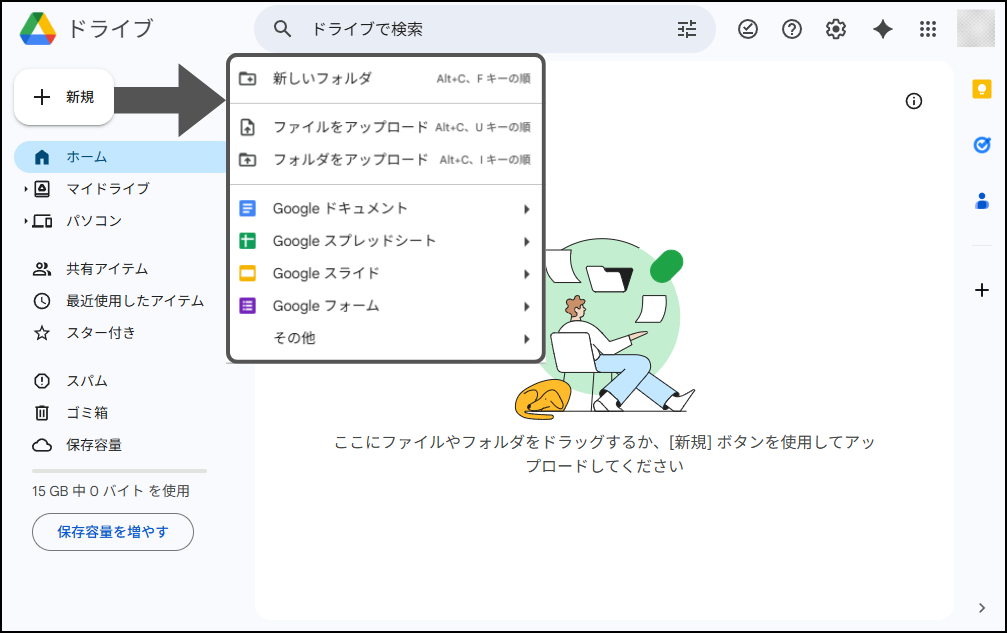Click the Alt+C、F キーの順 shortcut text
This screenshot has height=633, width=1007.
[484, 78]
